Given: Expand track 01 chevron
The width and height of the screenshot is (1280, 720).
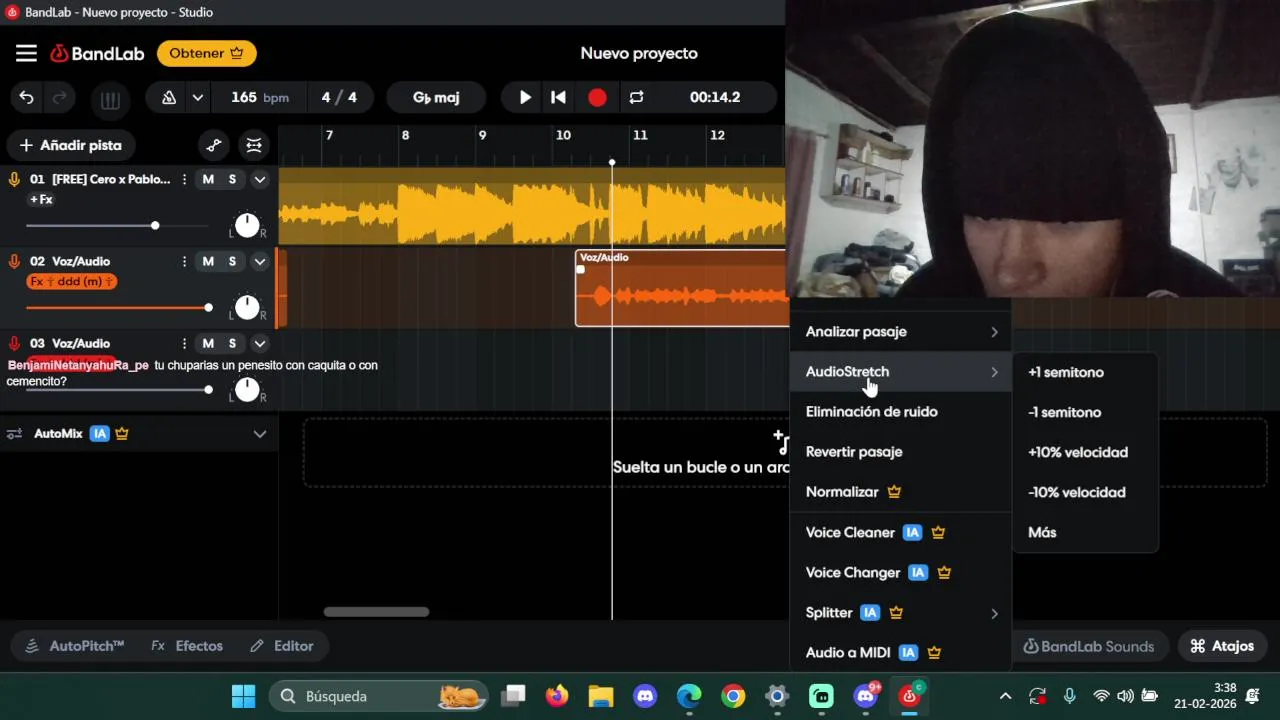Looking at the screenshot, I should pos(260,179).
